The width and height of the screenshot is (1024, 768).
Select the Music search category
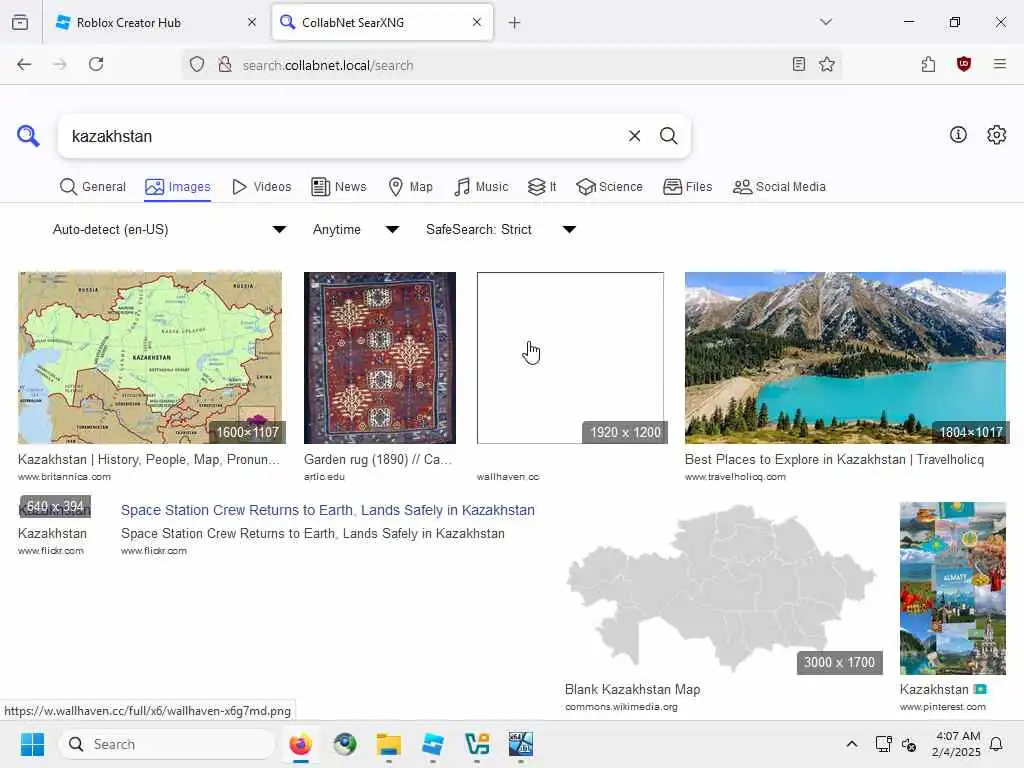pos(481,187)
